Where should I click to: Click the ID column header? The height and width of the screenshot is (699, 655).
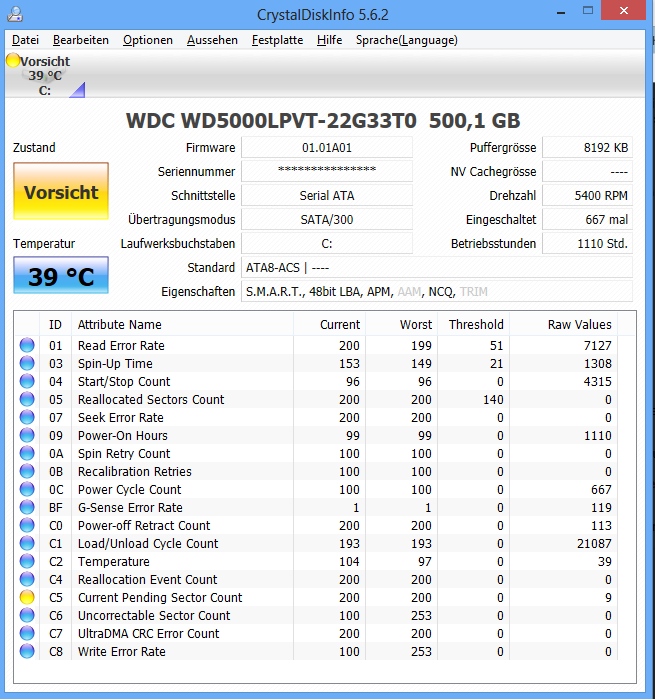[55, 325]
